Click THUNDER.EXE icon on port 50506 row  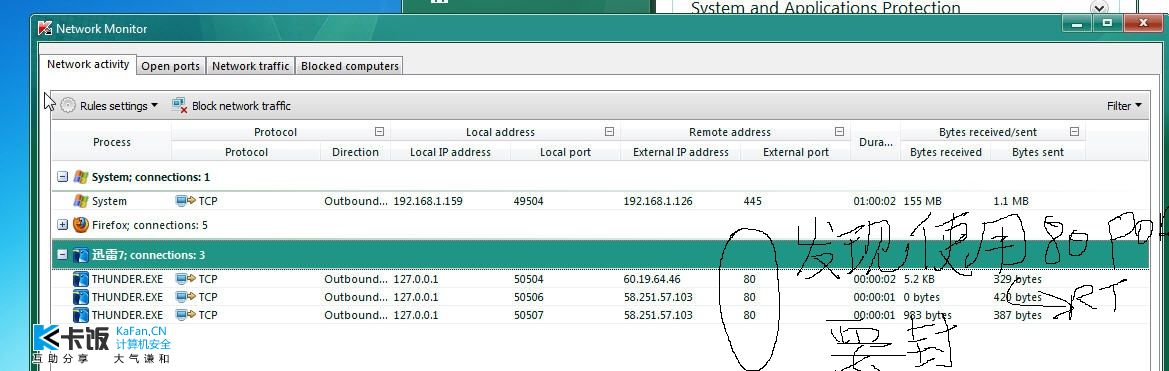pyautogui.click(x=81, y=297)
